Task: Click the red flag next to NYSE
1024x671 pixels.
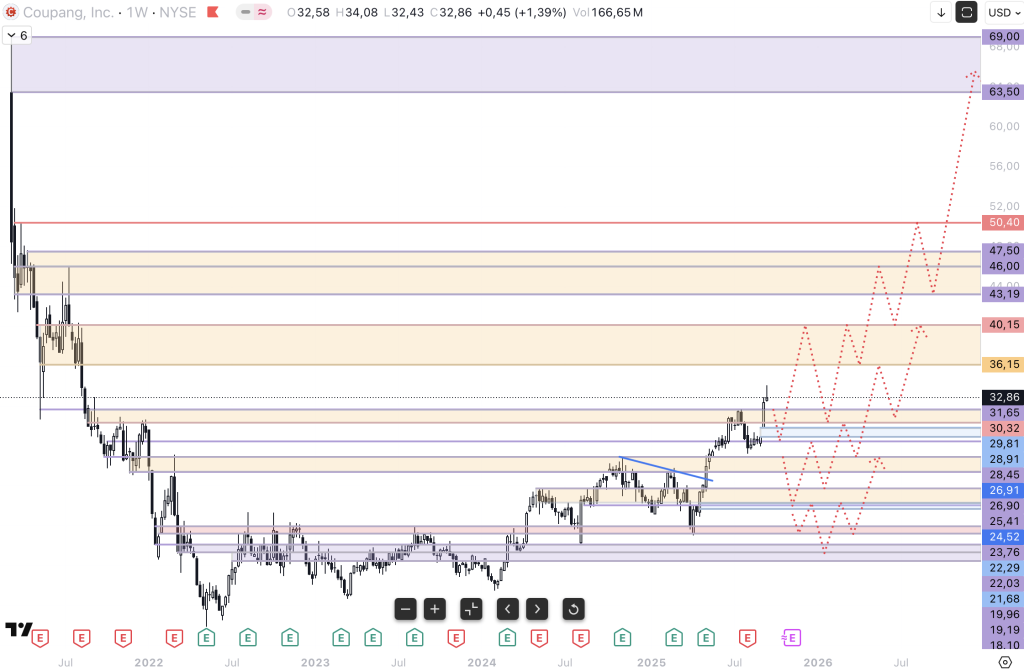Action: [211, 12]
